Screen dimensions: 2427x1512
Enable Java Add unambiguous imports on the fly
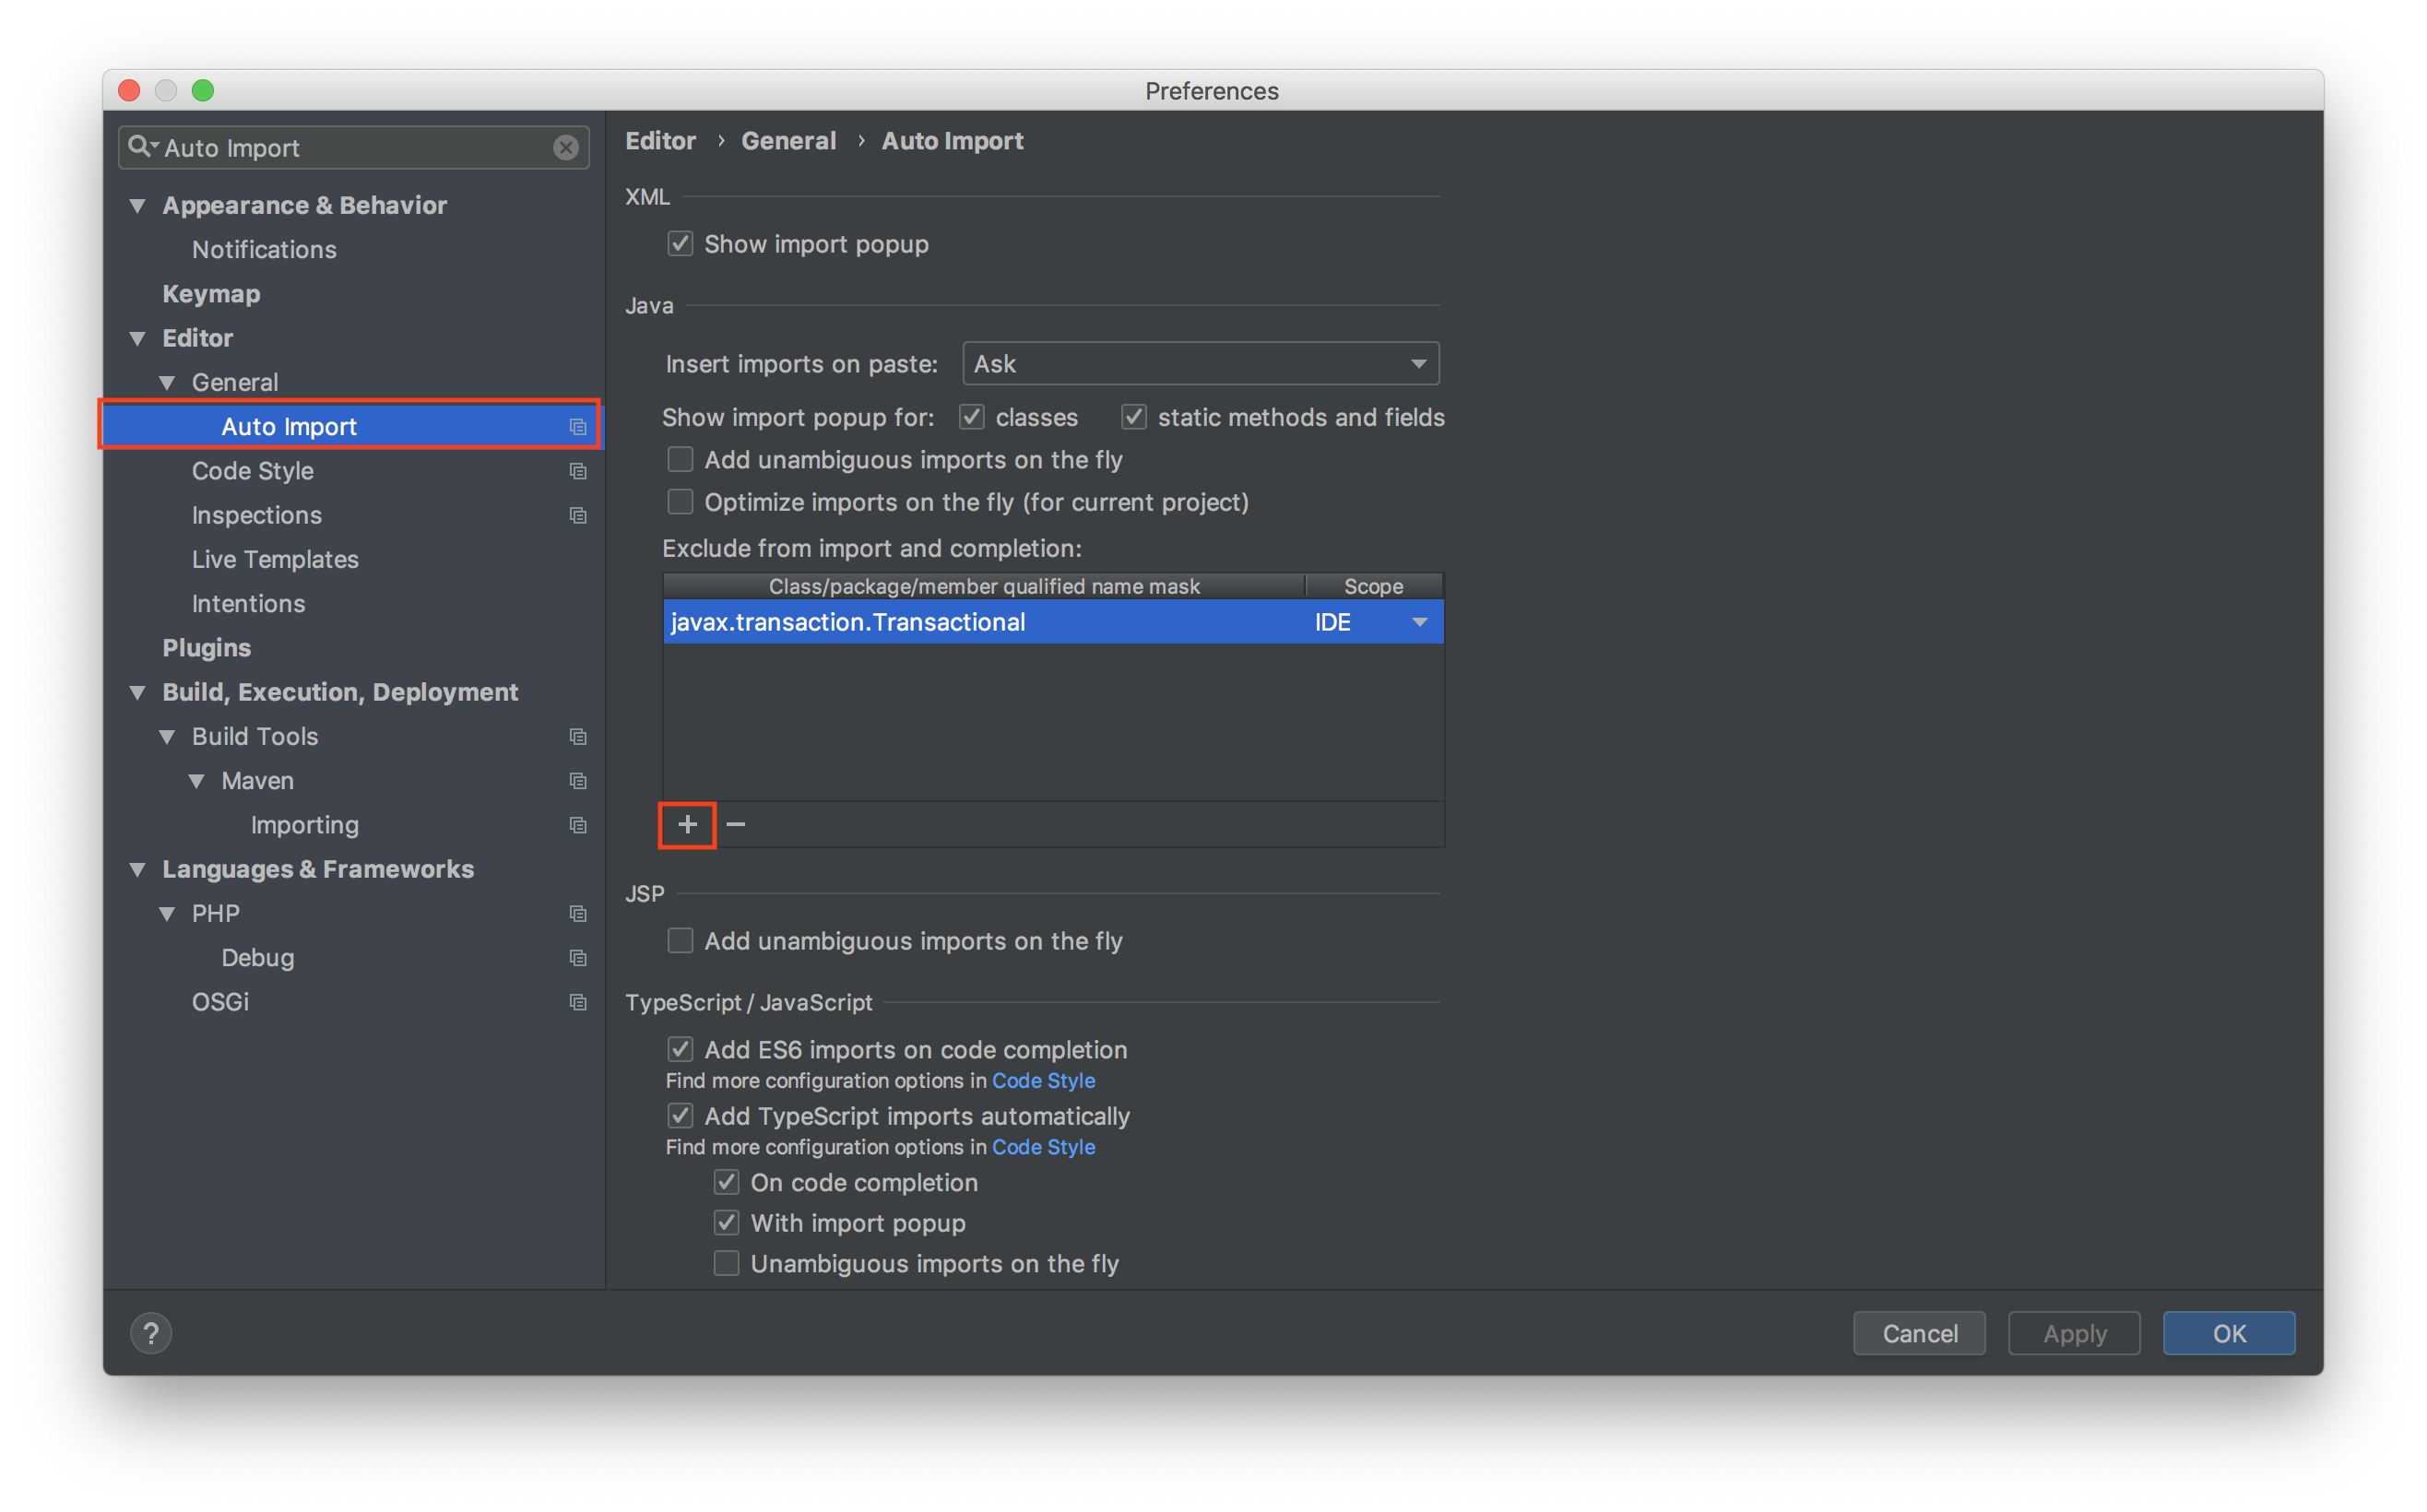tap(680, 460)
